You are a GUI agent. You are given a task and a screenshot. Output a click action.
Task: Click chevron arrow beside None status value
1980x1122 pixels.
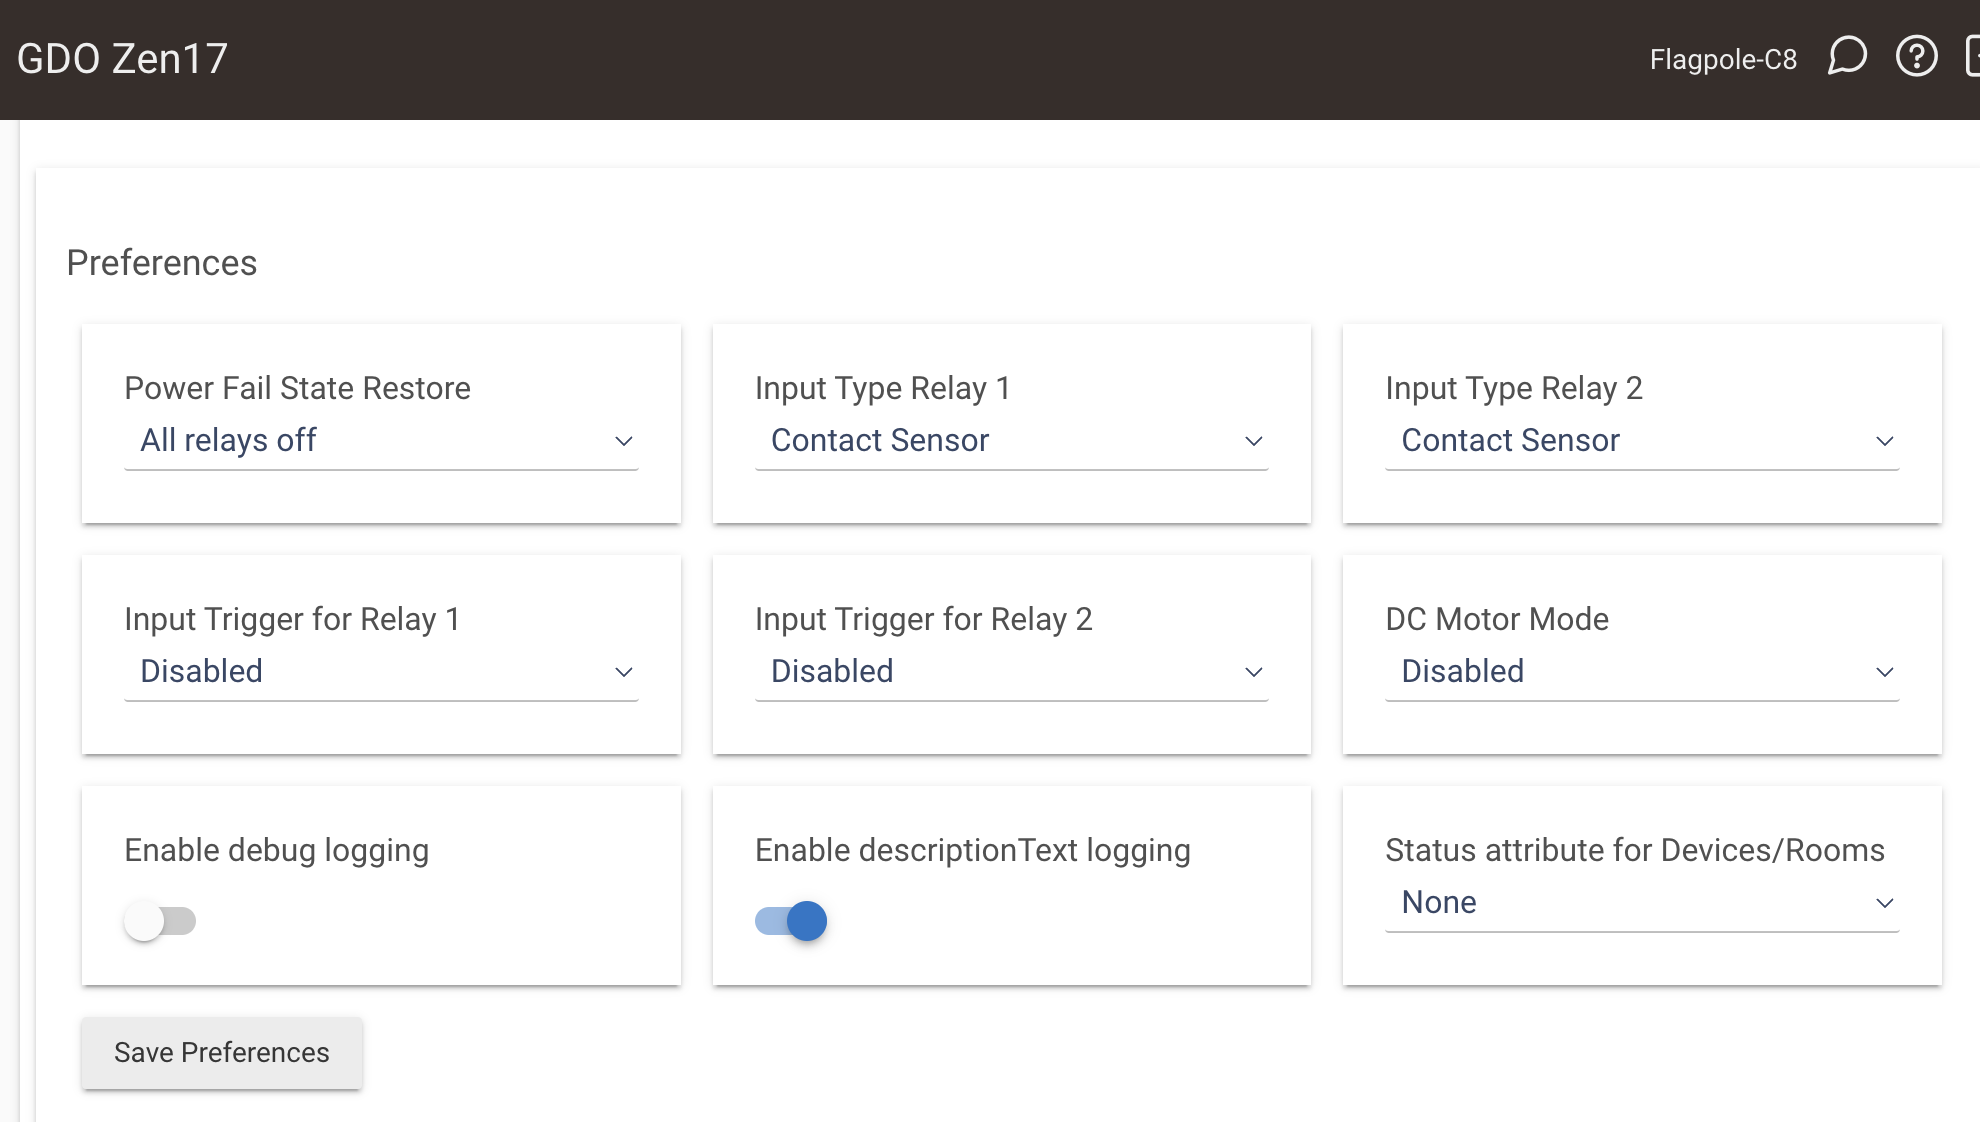[x=1885, y=904]
